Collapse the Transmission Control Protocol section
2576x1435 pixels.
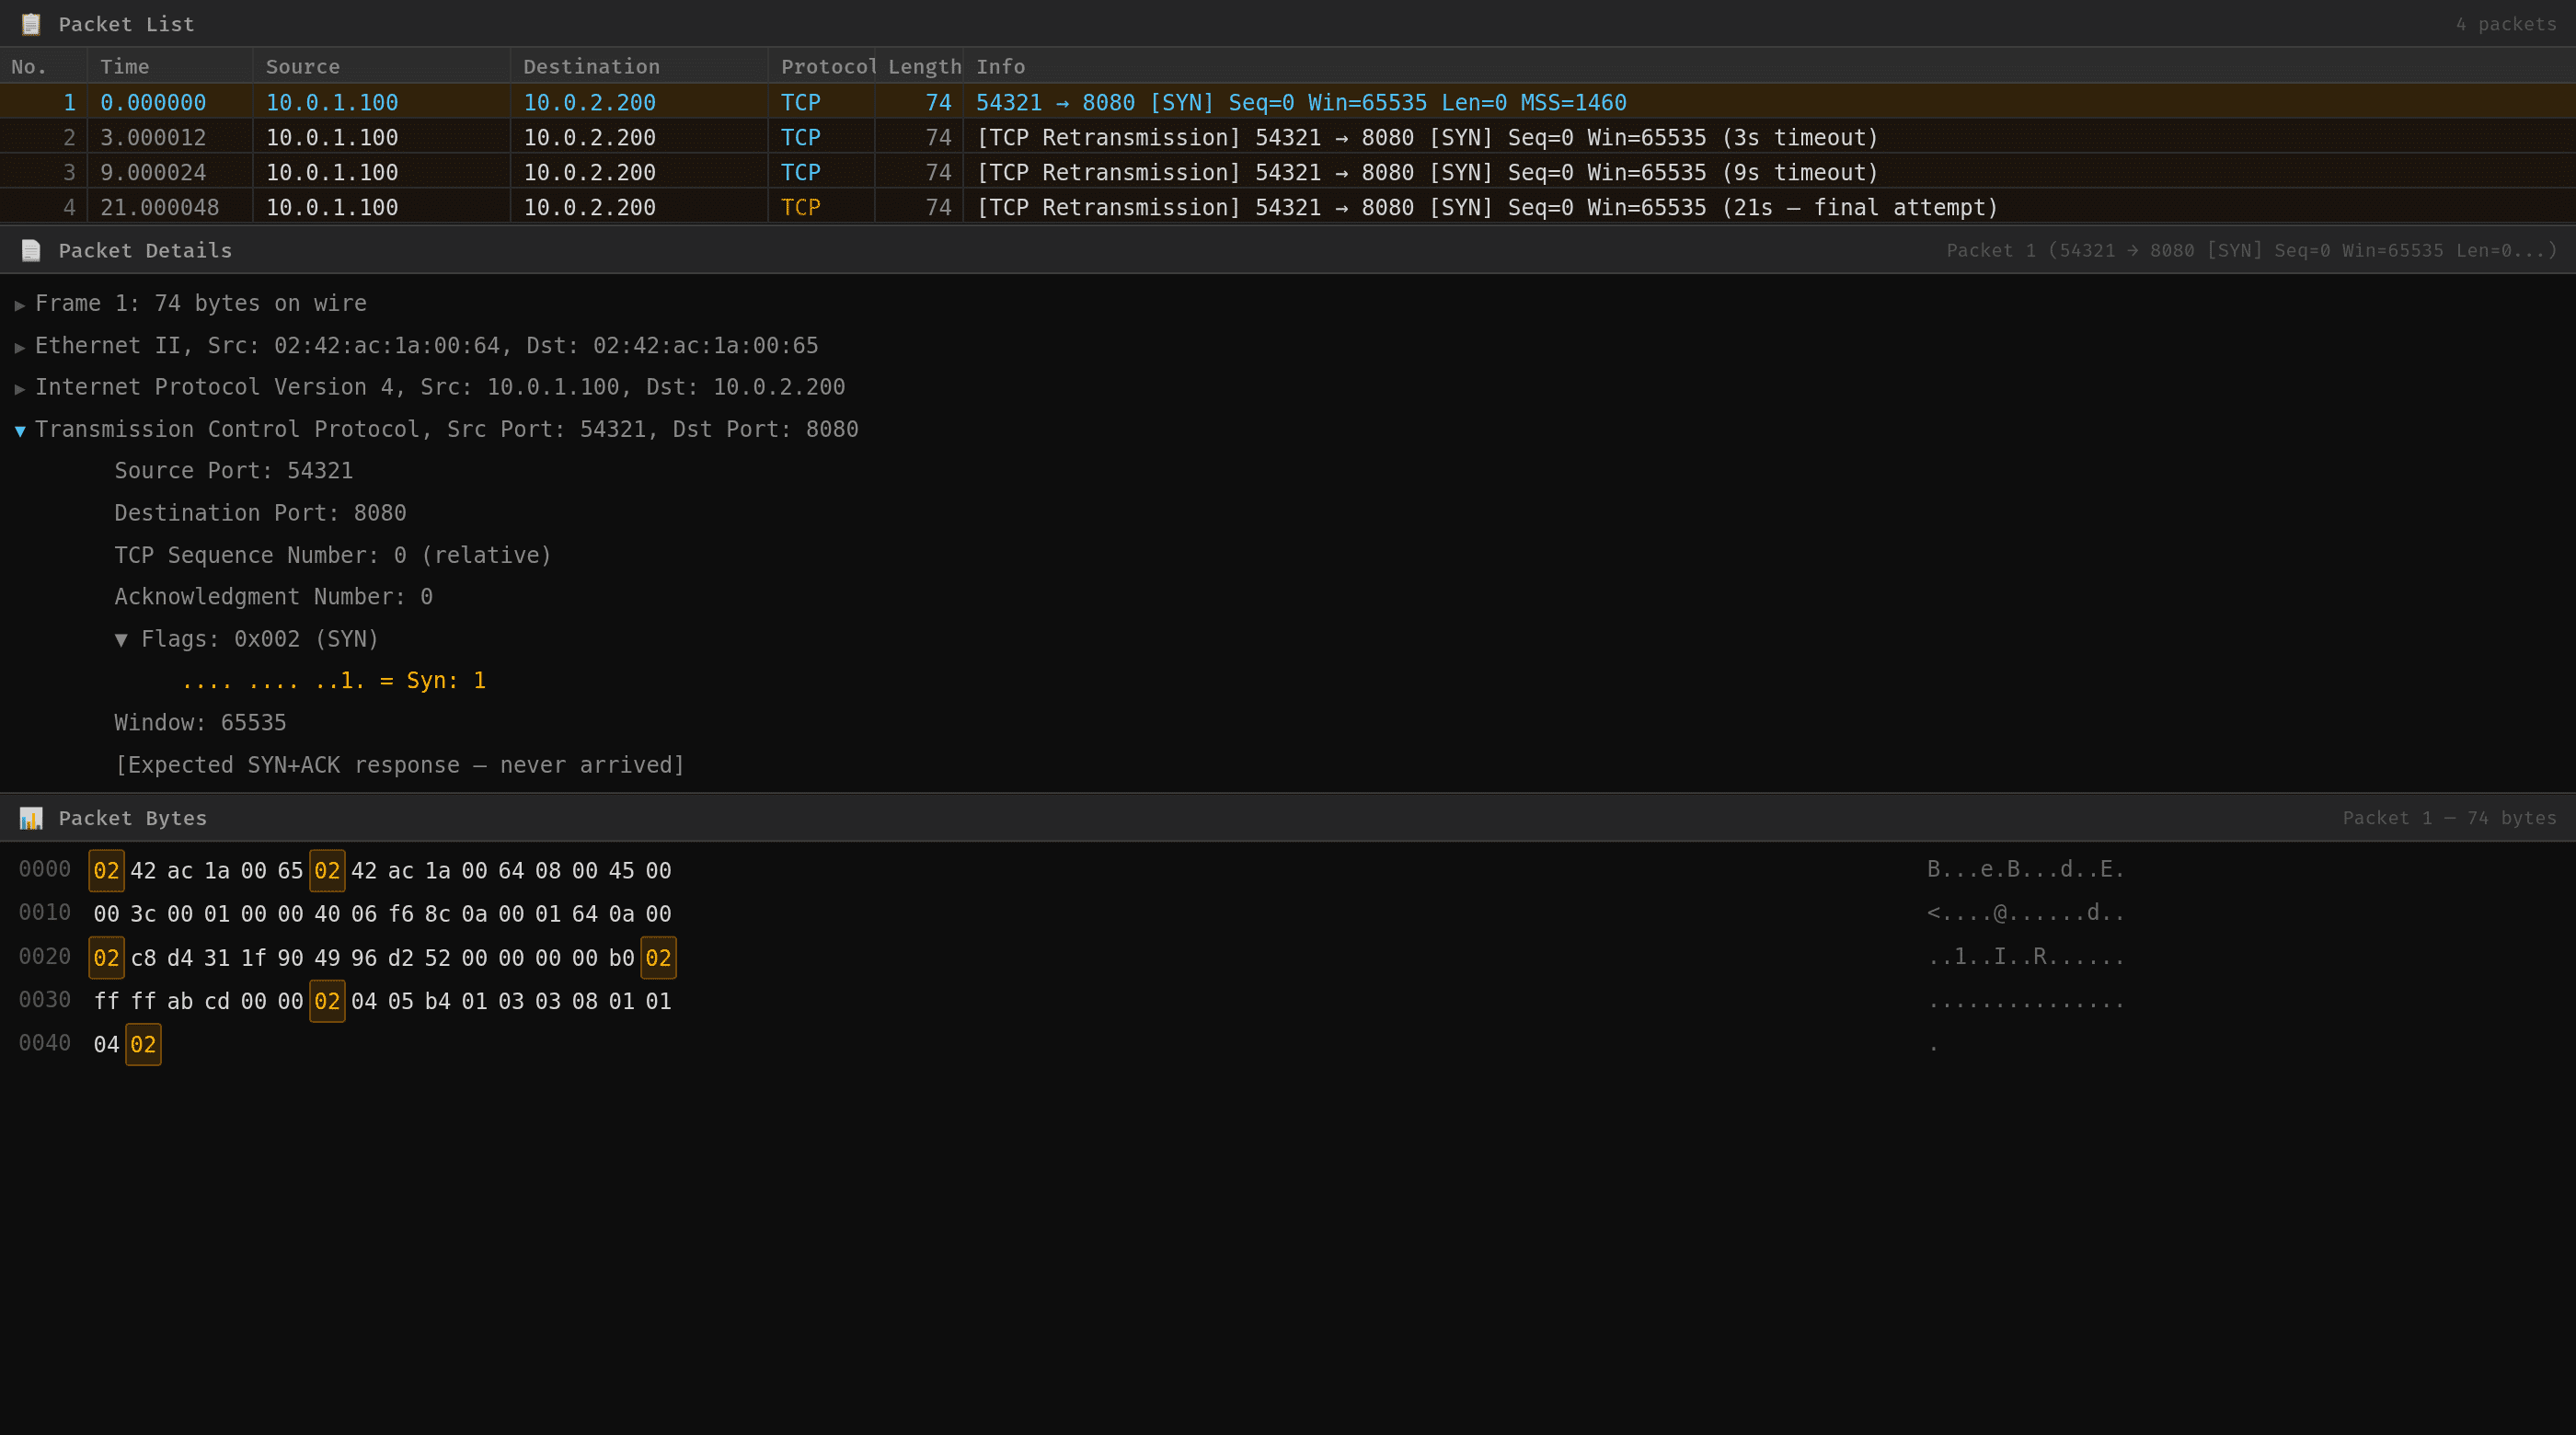(20, 430)
